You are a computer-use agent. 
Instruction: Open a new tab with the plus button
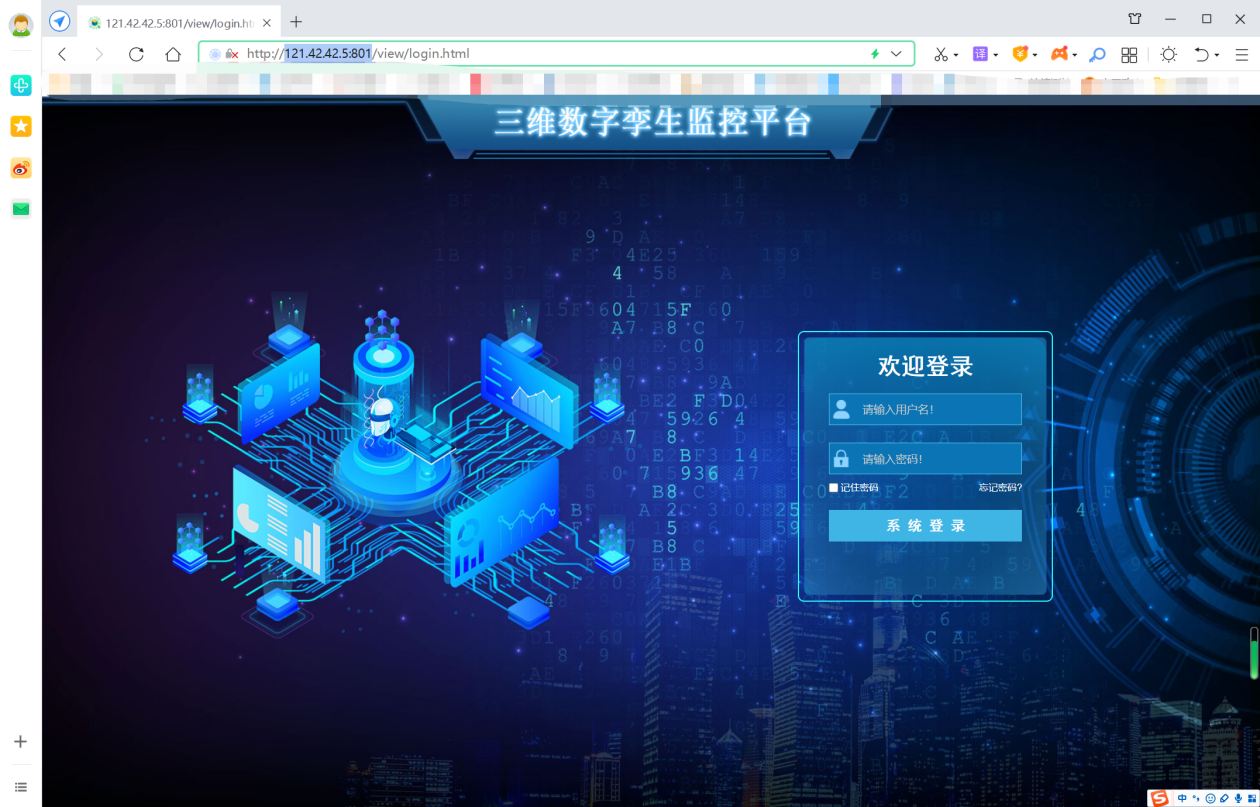pos(296,22)
